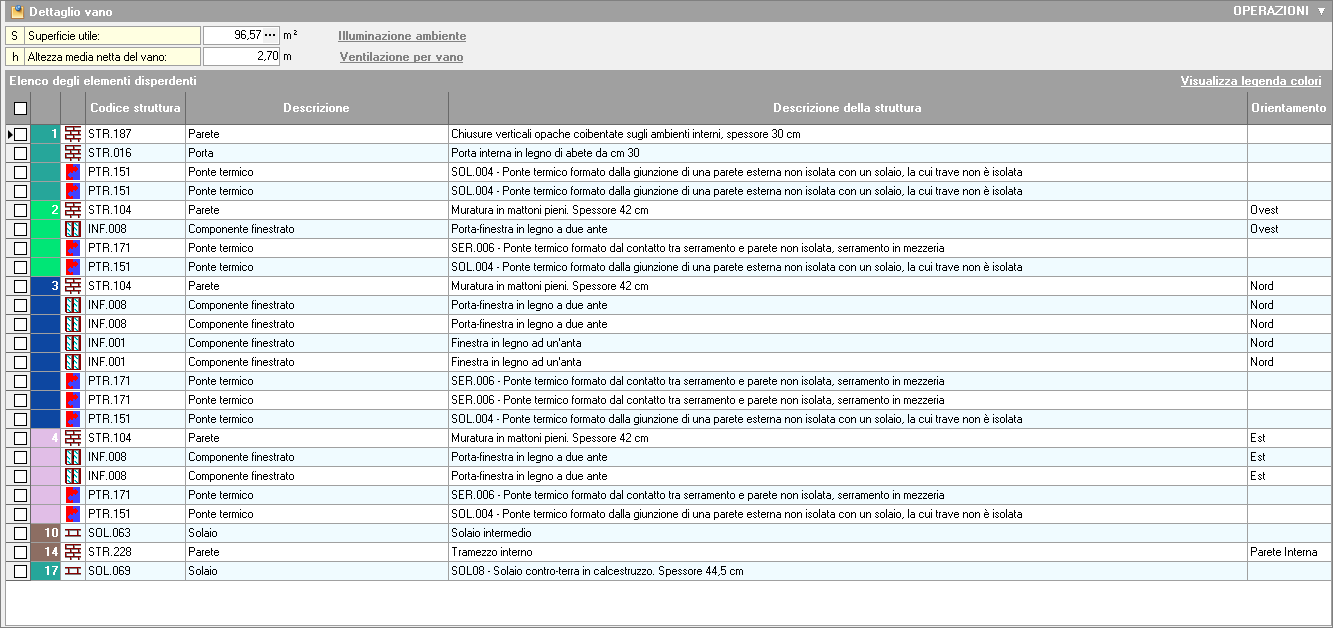The width and height of the screenshot is (1333, 628).
Task: Click the brown color cell numbered 10
Action: (x=46, y=533)
